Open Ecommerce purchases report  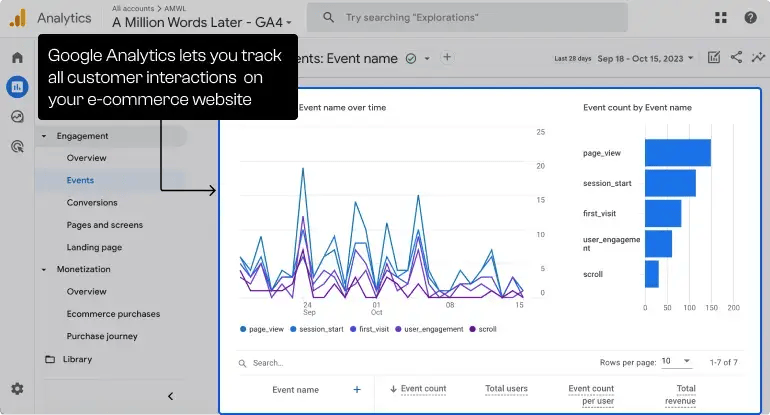tap(113, 314)
